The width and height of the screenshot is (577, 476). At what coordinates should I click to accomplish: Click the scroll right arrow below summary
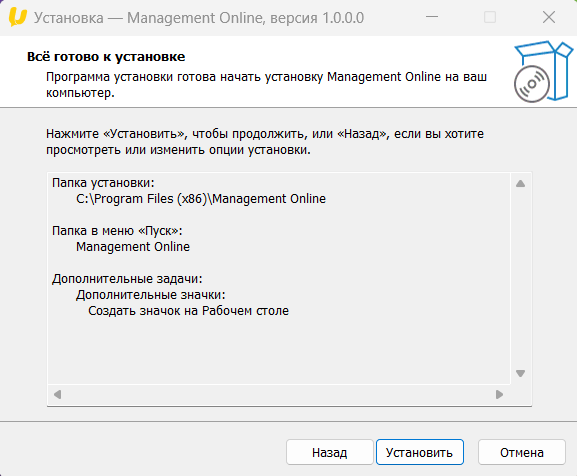pyautogui.click(x=499, y=395)
